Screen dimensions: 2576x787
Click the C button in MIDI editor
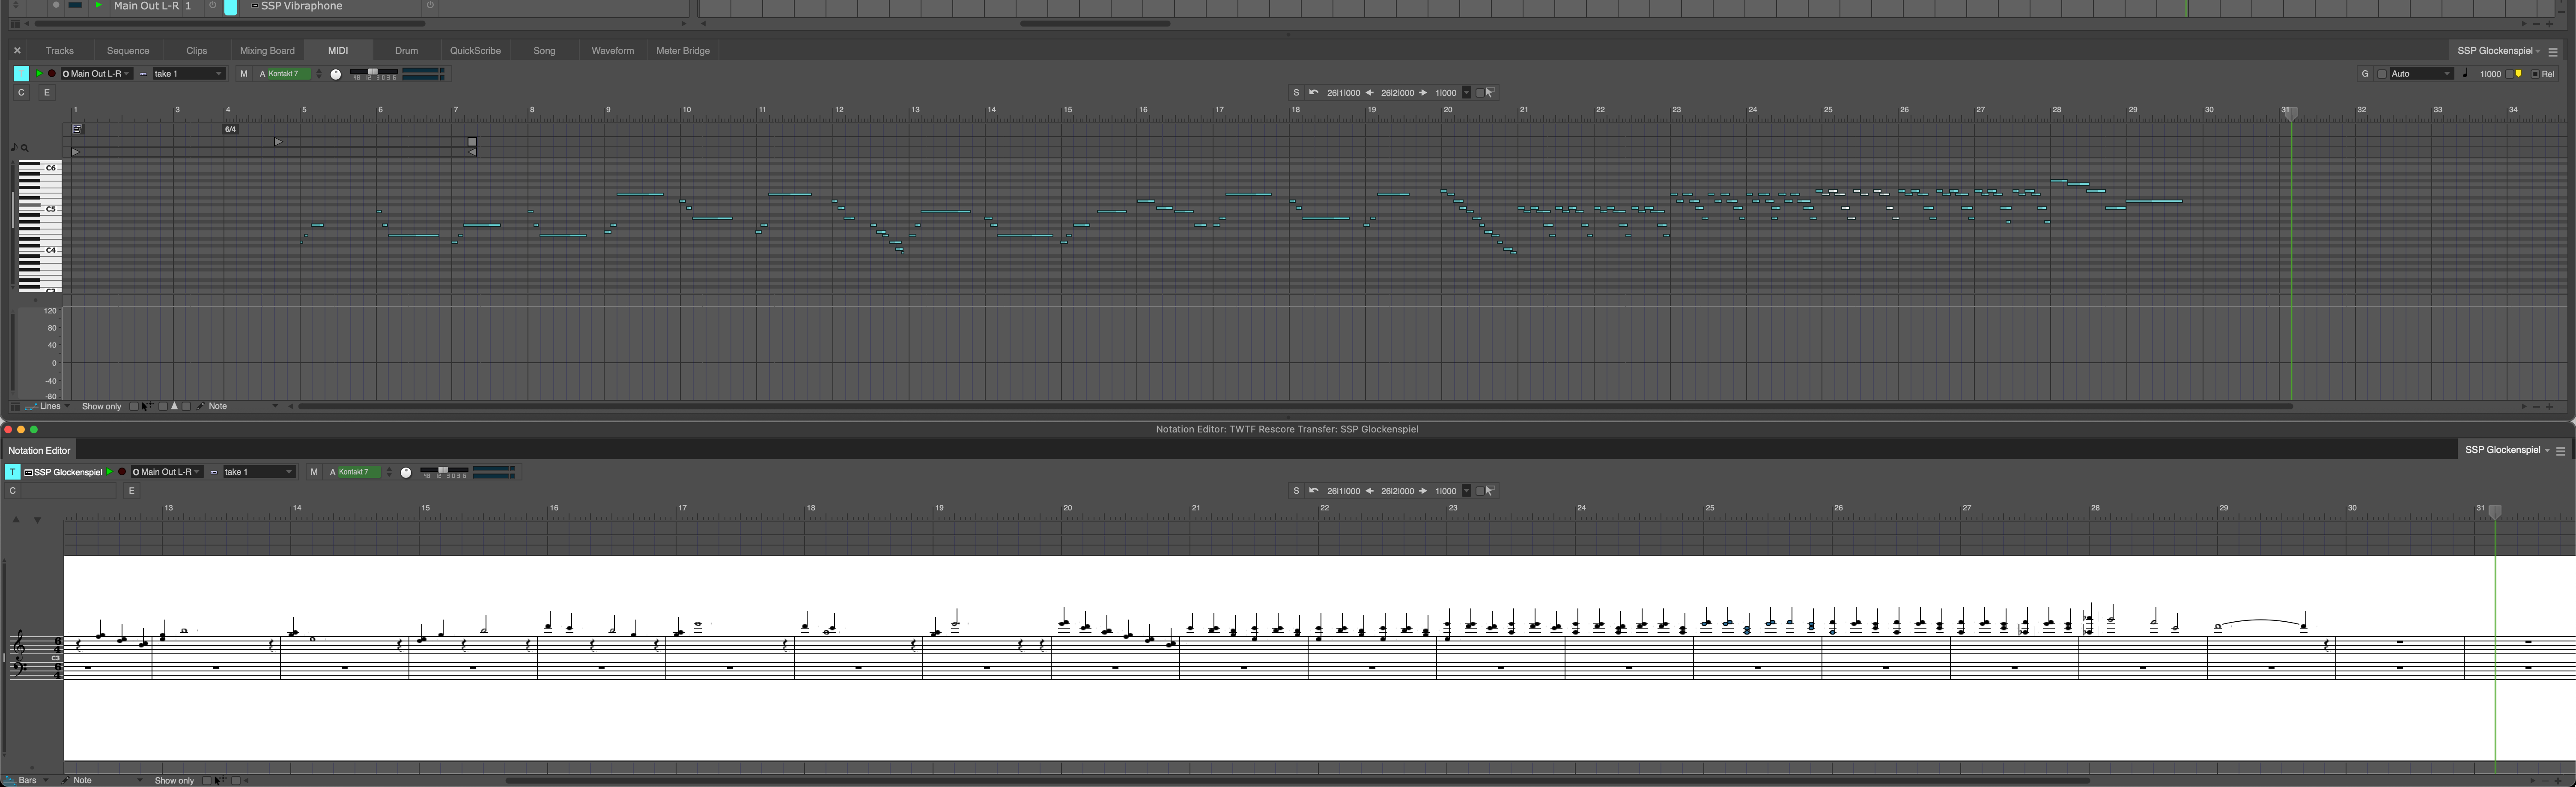pos(21,93)
